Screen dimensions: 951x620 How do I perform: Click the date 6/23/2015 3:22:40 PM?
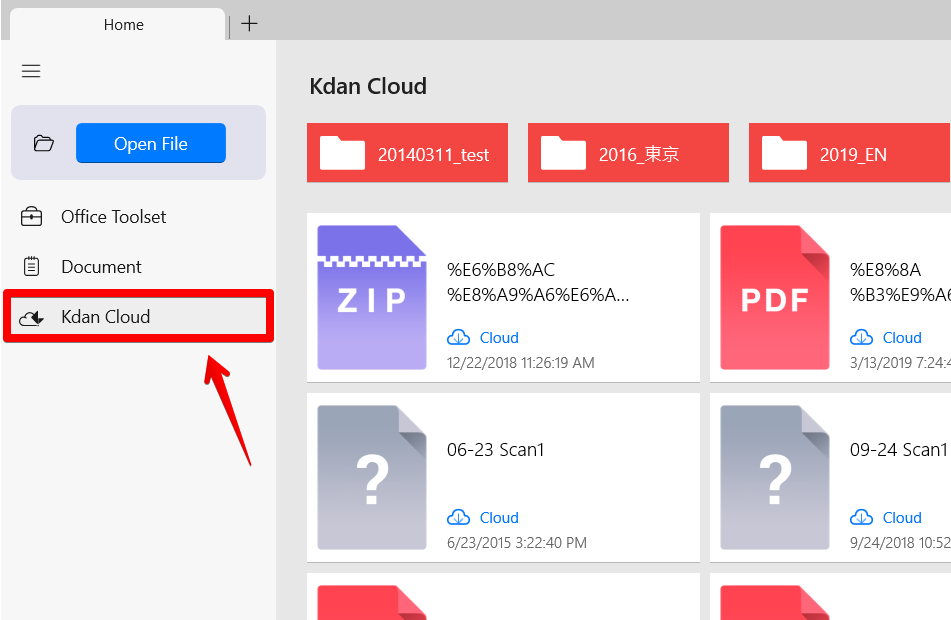tap(517, 542)
